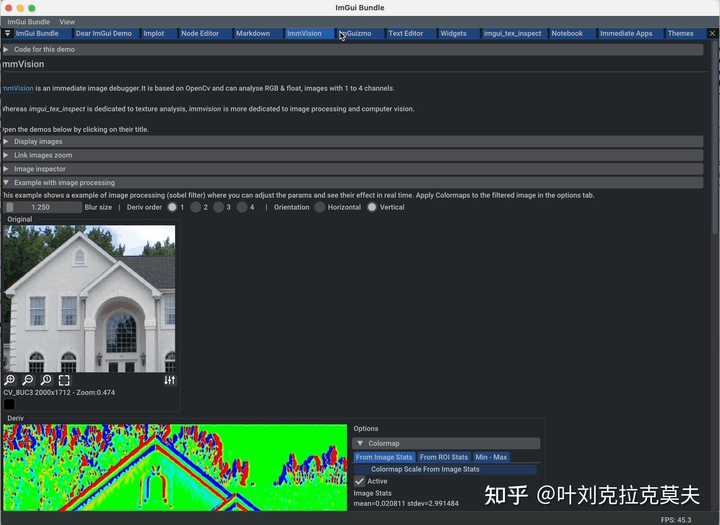The image size is (720, 525).
Task: Open the tab list dropdown icon
Action: [7, 34]
